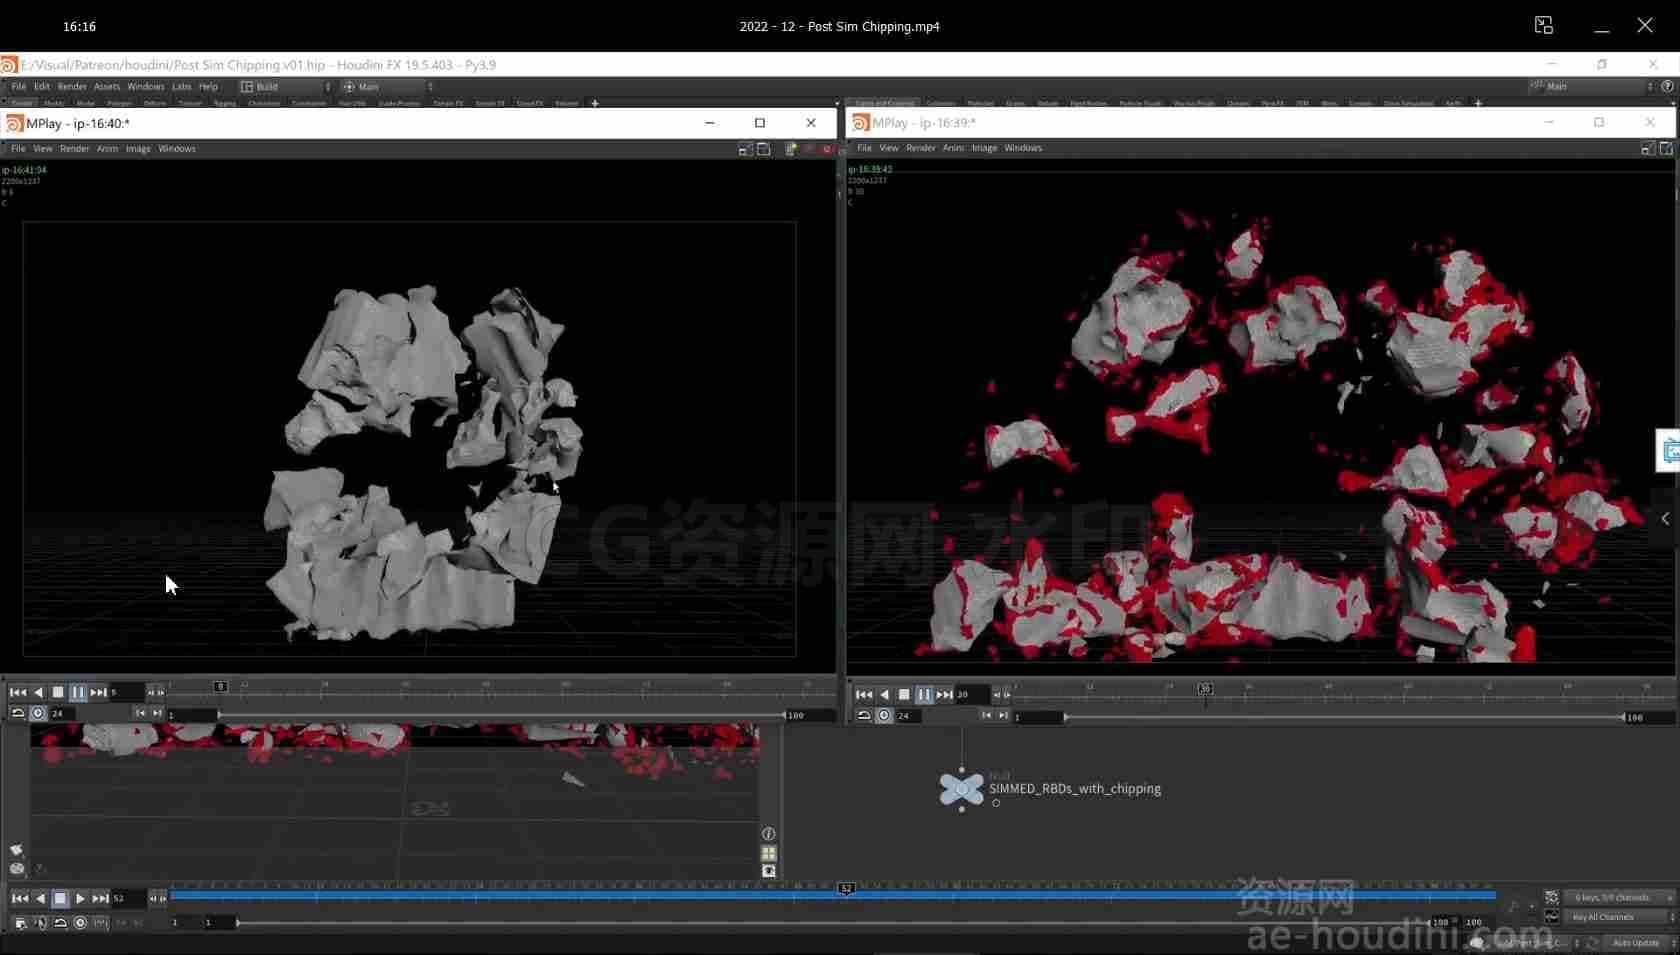The image size is (1680, 955).
Task: Click the SIMMED_RBDs_with_chipping null node icon
Action: pyautogui.click(x=961, y=790)
